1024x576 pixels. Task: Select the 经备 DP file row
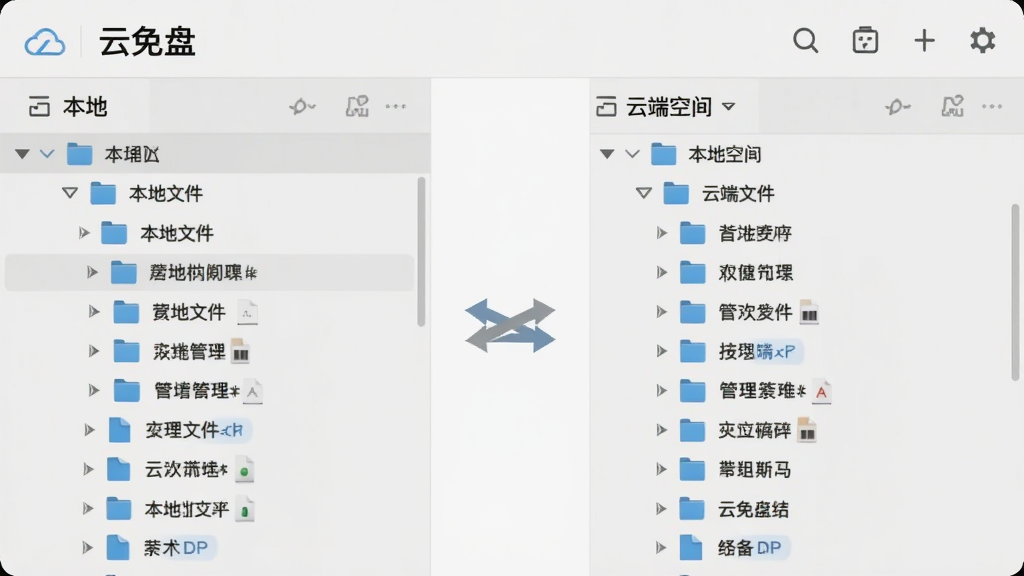(807, 548)
